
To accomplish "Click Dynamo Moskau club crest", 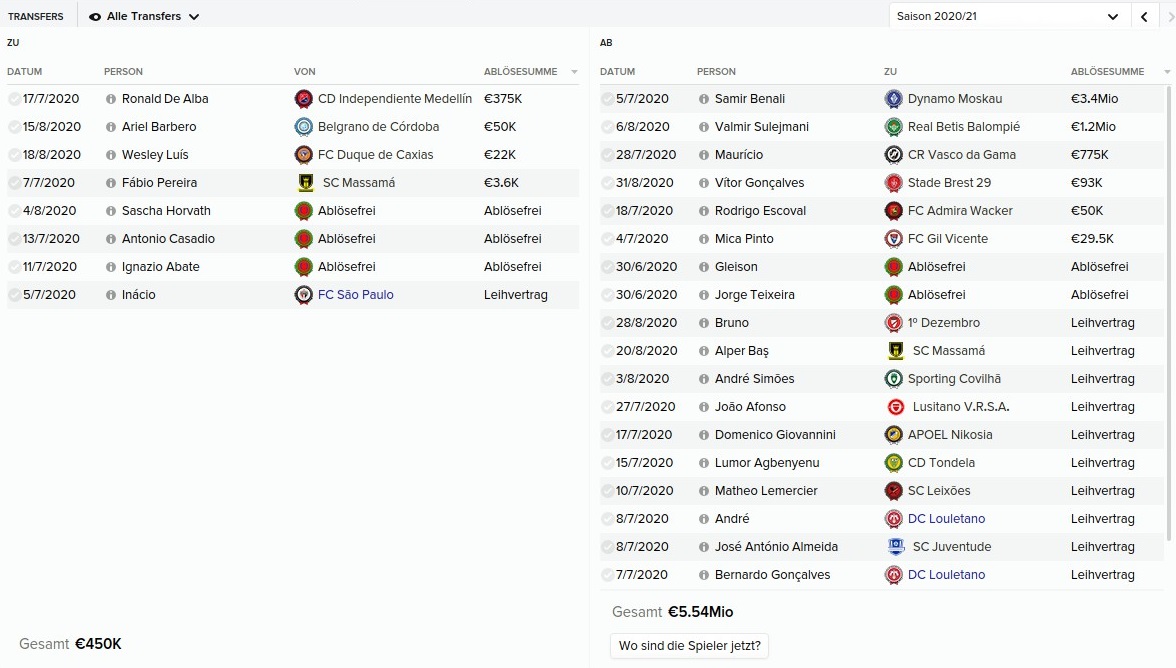I will (893, 99).
